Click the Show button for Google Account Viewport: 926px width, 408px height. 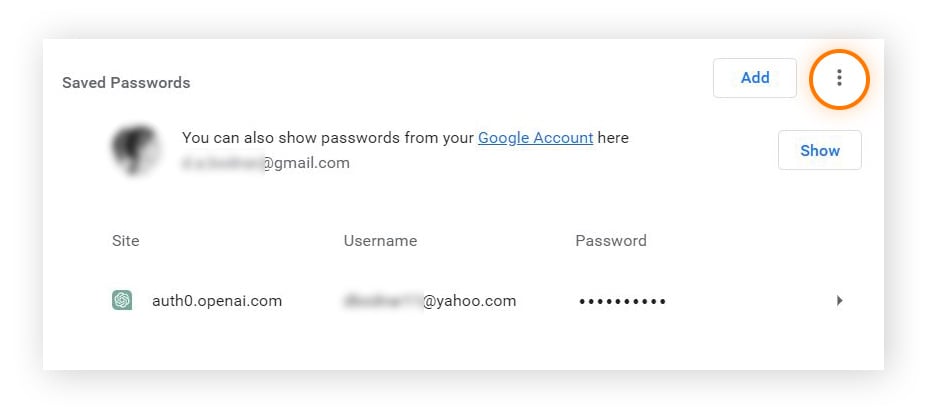(x=819, y=151)
